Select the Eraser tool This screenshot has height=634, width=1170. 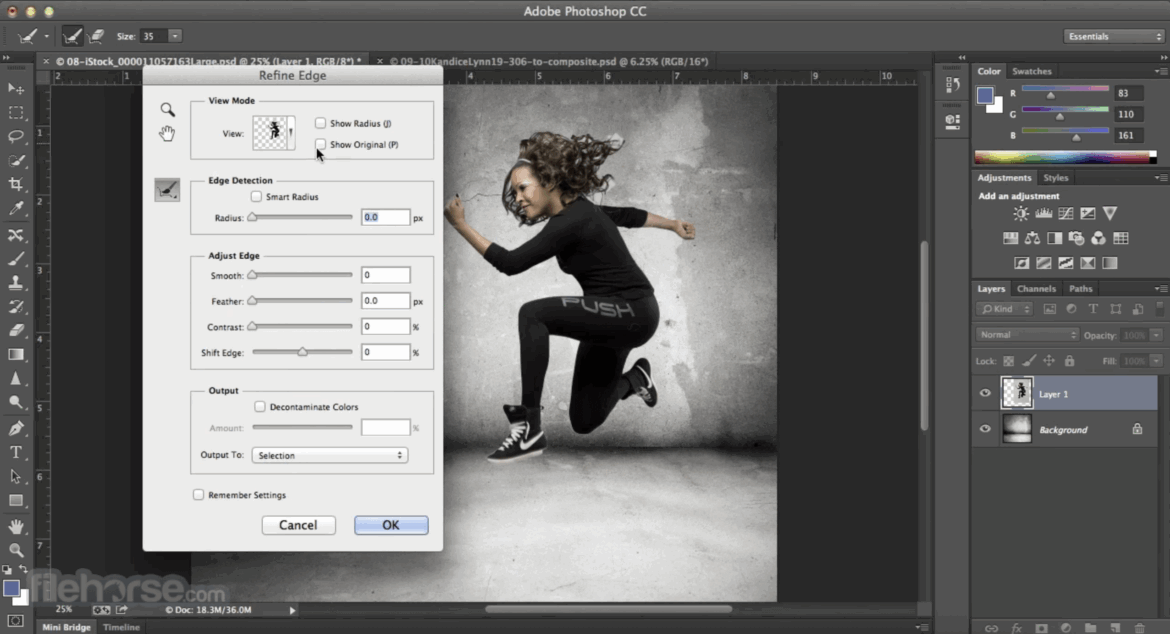(16, 330)
